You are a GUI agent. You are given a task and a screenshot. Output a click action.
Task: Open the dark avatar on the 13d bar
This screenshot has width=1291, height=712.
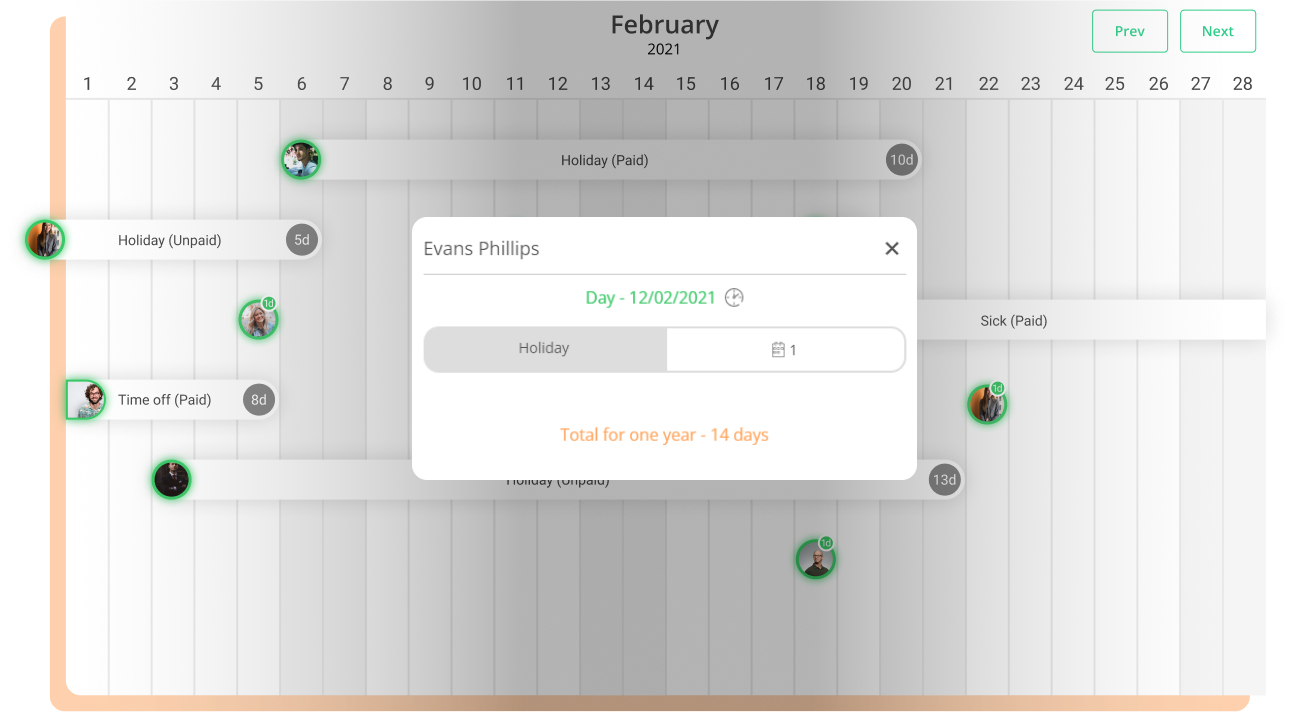click(x=171, y=480)
